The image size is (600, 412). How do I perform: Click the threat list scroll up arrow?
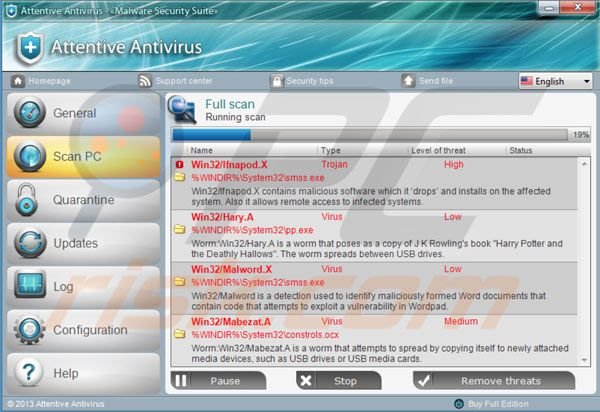click(x=584, y=164)
